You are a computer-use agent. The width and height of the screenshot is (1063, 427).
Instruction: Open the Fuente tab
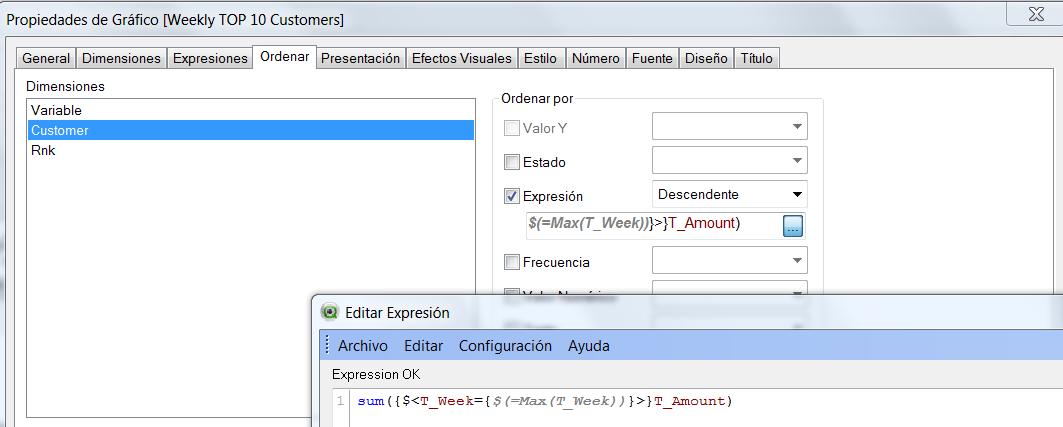pos(652,58)
